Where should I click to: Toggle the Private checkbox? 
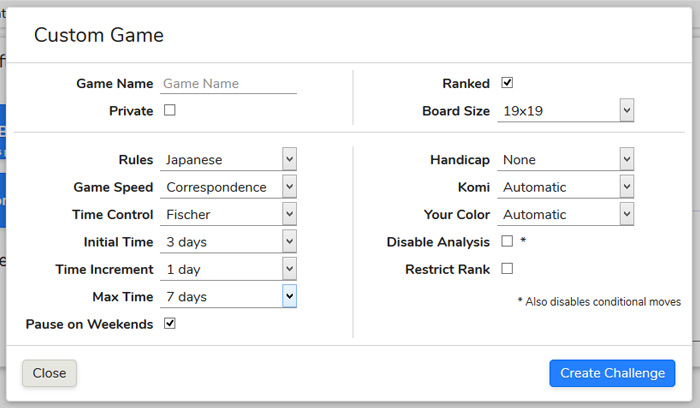[170, 110]
